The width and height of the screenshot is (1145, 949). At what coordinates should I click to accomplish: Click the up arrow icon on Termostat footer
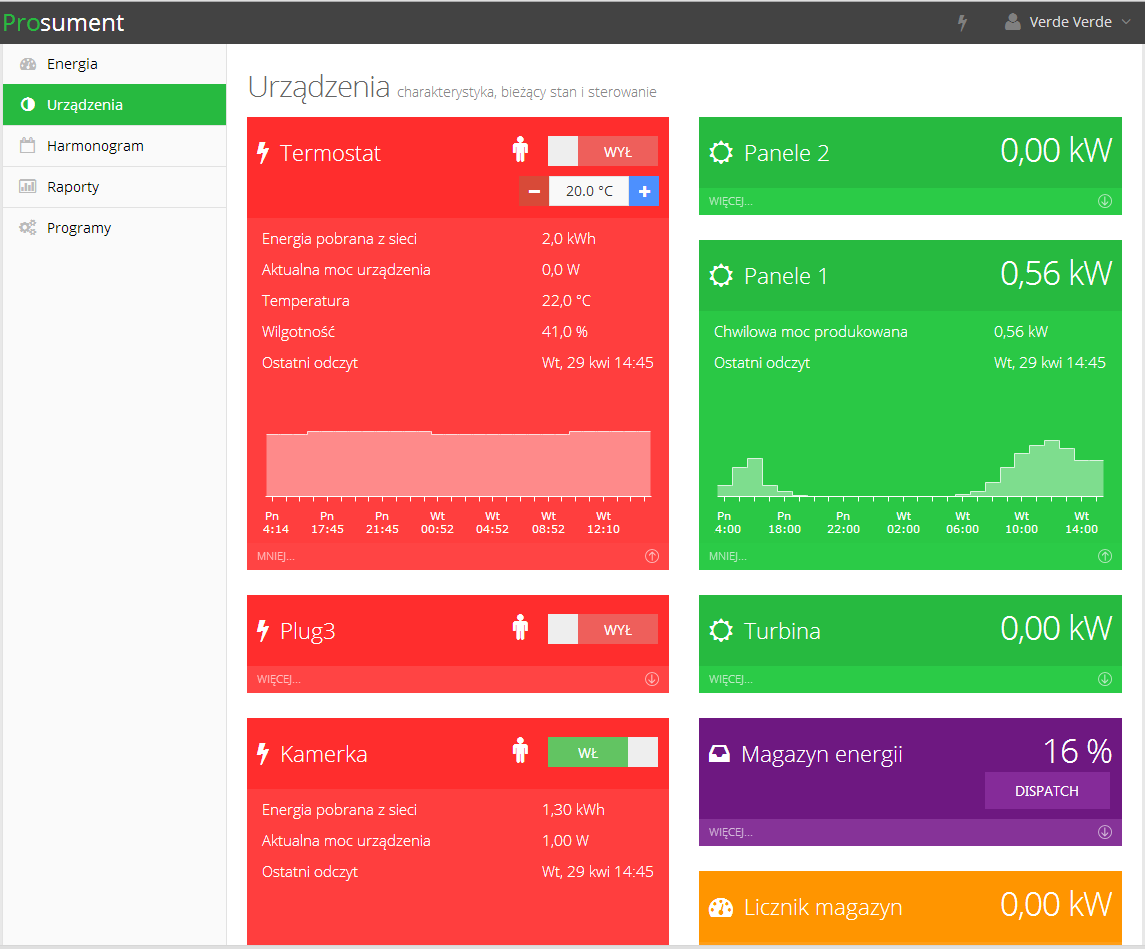coord(652,556)
